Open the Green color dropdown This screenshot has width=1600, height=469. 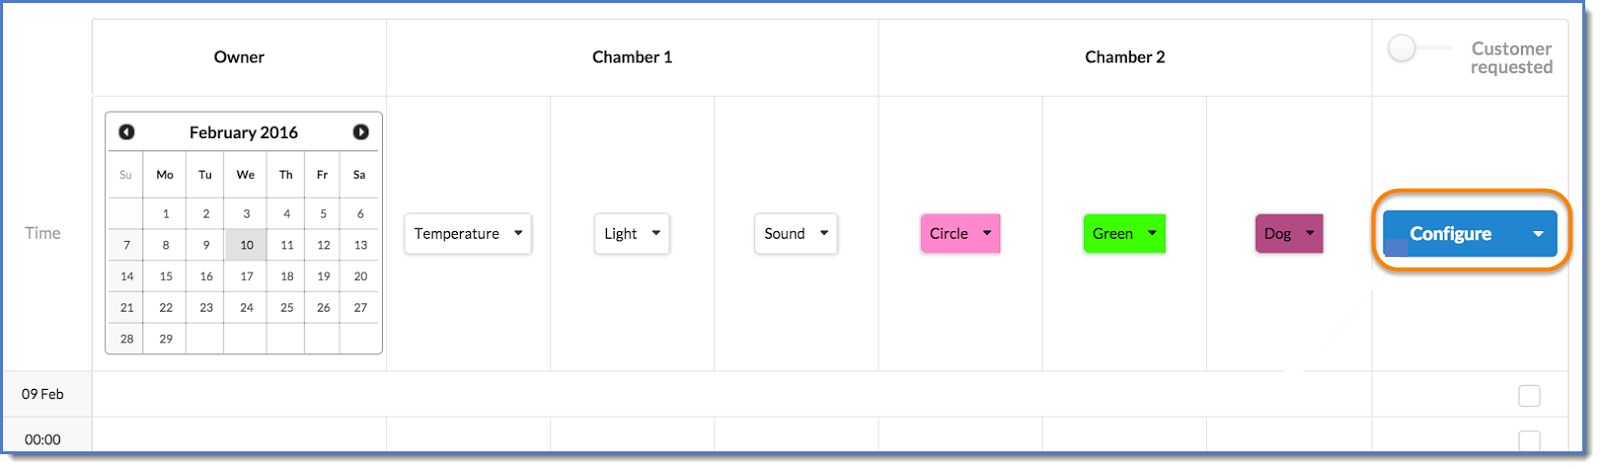click(1124, 234)
